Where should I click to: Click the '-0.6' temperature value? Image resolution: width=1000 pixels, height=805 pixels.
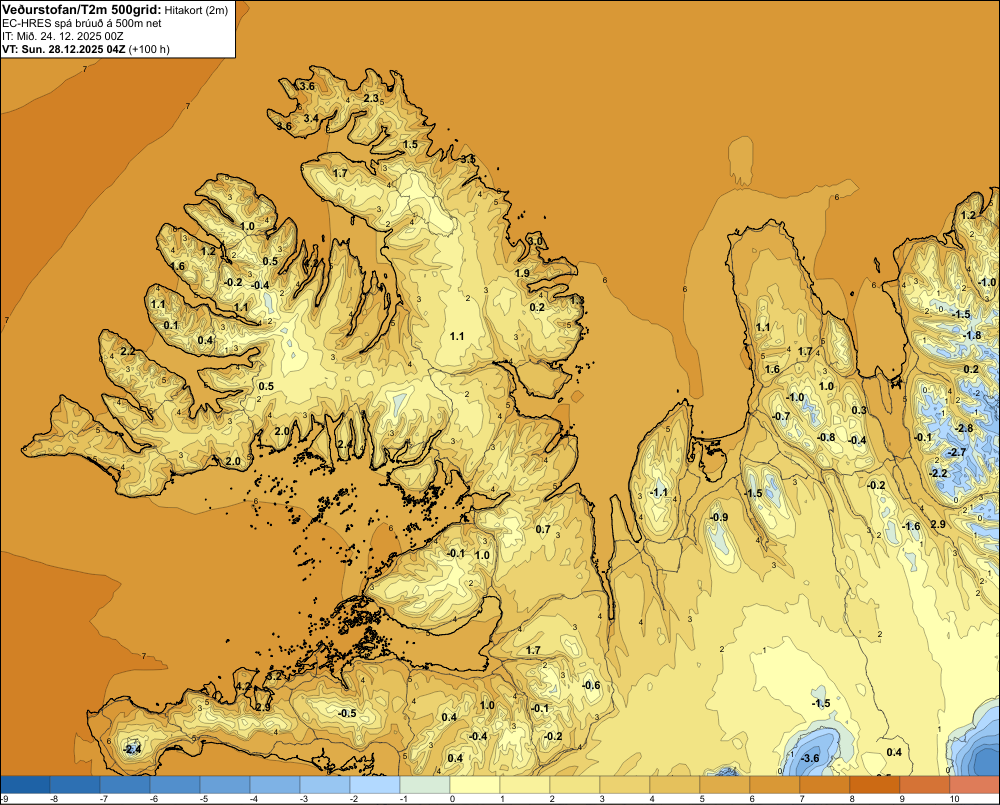coord(591,685)
